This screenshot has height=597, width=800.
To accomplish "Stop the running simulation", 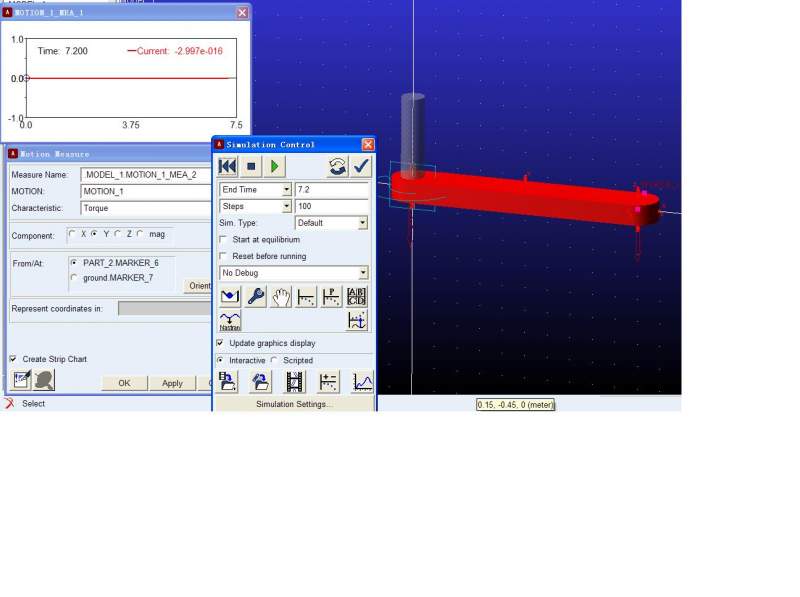I will [x=251, y=166].
